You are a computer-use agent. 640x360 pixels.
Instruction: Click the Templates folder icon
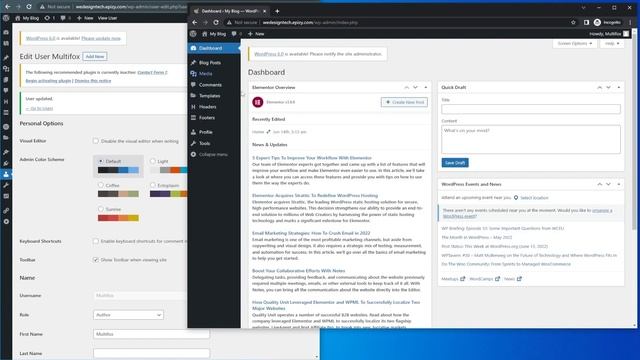pos(193,96)
